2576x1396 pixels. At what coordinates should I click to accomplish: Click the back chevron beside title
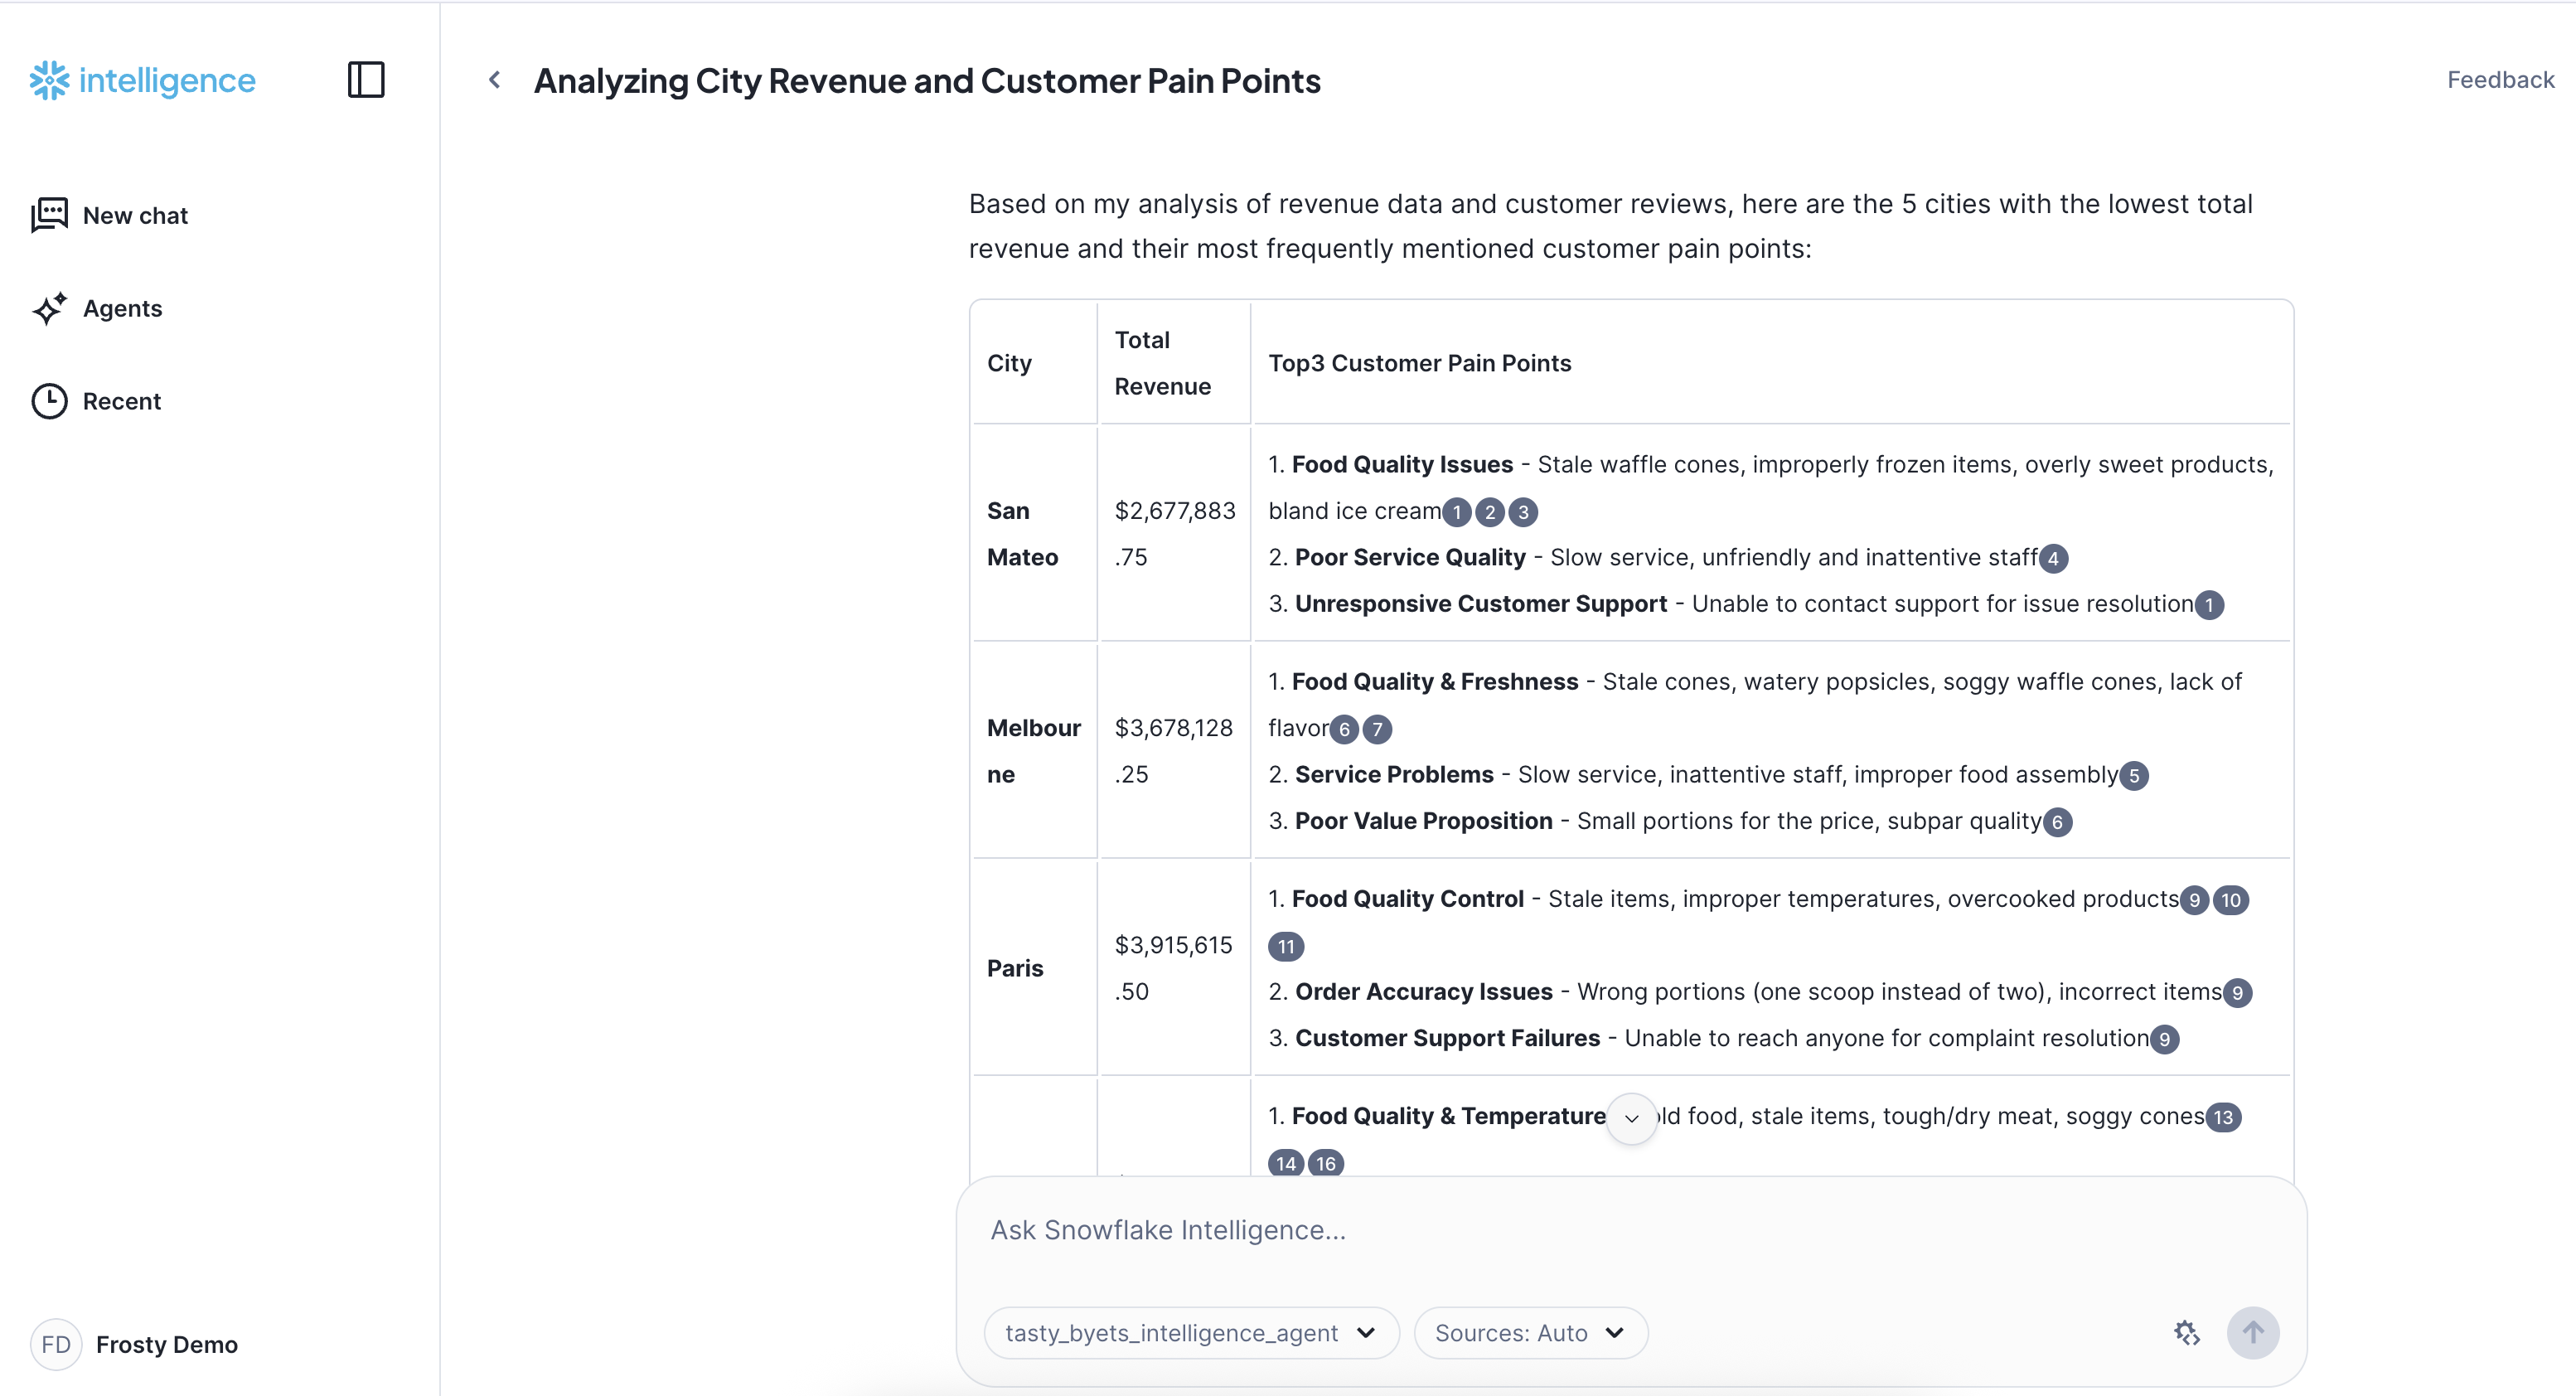(x=495, y=80)
